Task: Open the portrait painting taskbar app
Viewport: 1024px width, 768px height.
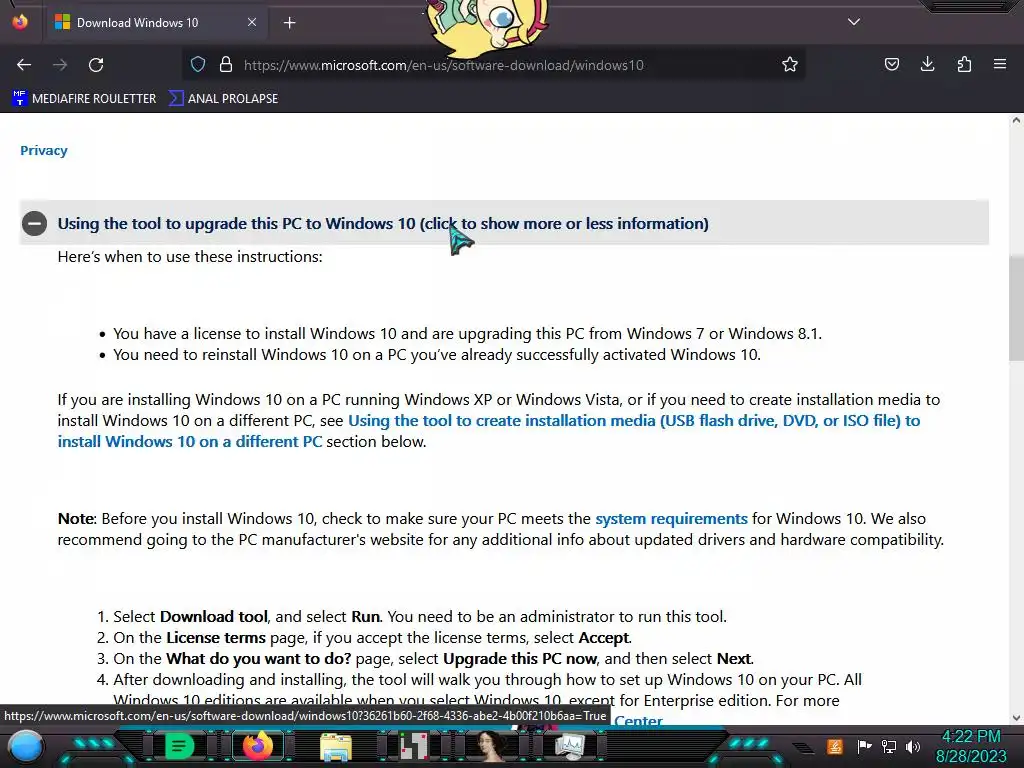Action: (x=492, y=746)
